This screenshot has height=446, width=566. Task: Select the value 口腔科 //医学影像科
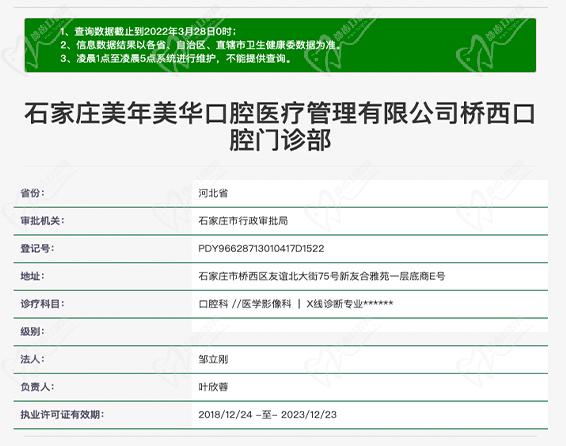(245, 304)
